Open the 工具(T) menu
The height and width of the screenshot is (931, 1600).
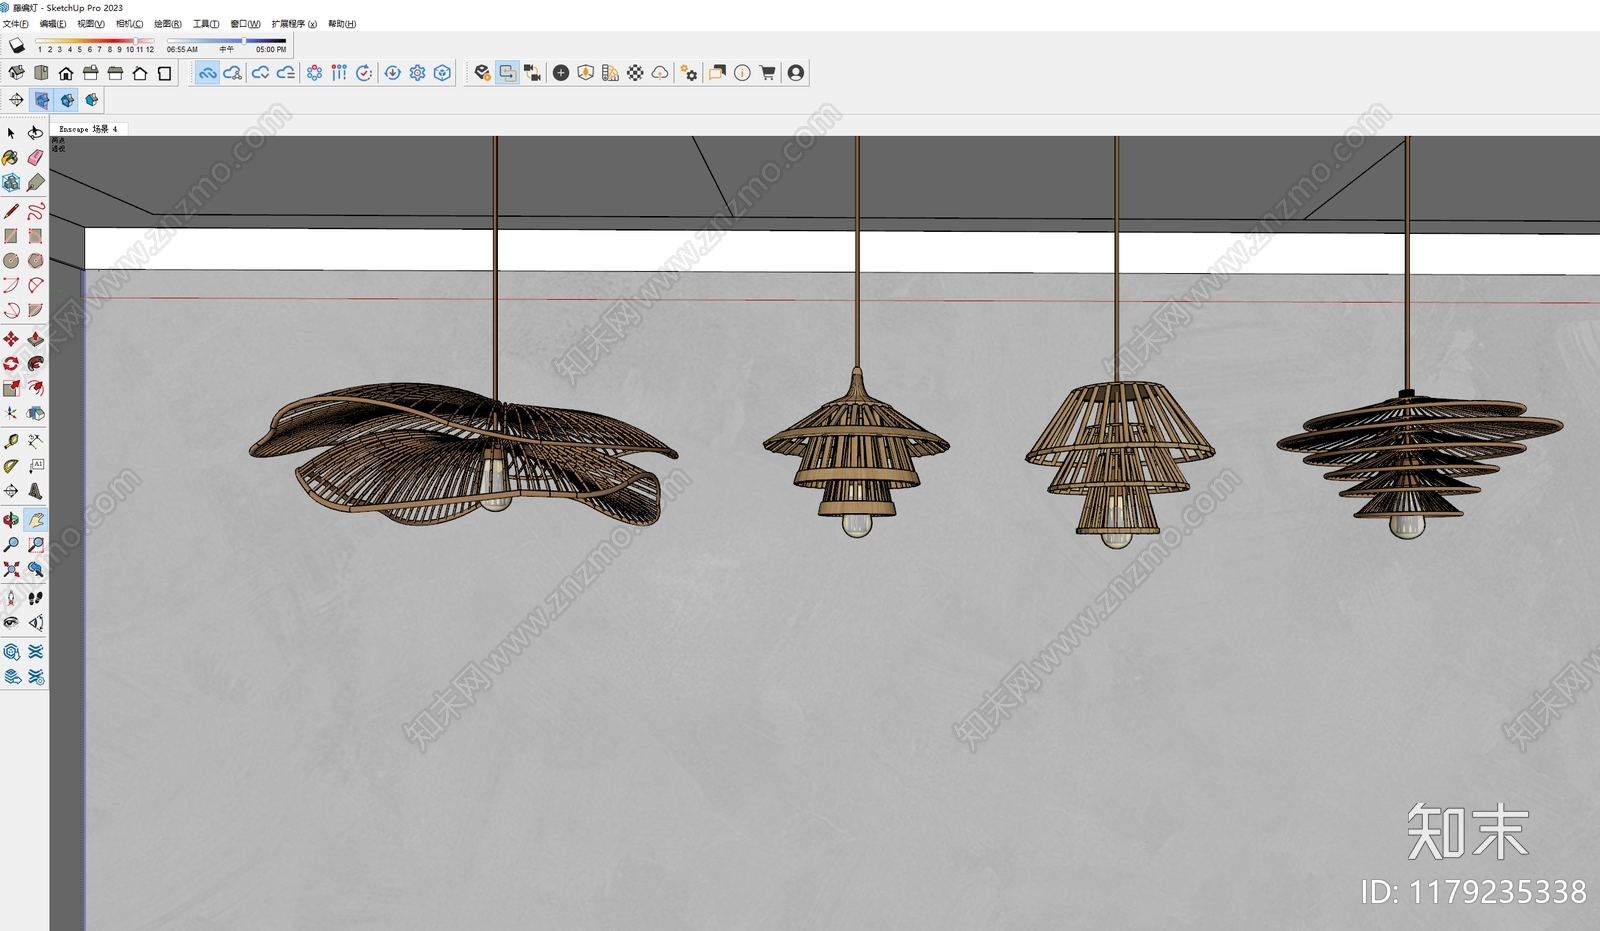(x=206, y=24)
